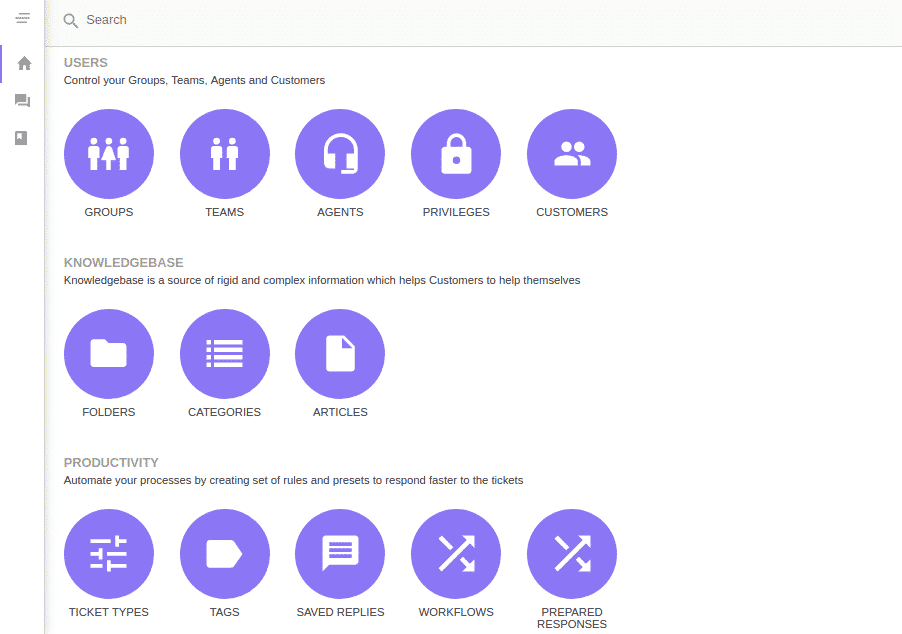Viewport: 902px width, 634px height.
Task: Go to Home in the sidebar
Action: [x=23, y=64]
